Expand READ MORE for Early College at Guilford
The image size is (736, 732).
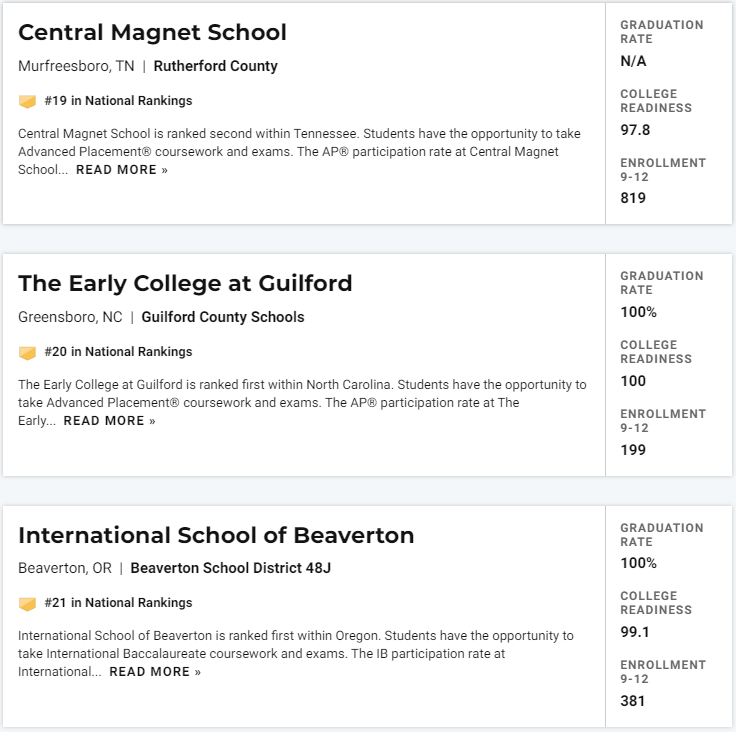(x=109, y=421)
